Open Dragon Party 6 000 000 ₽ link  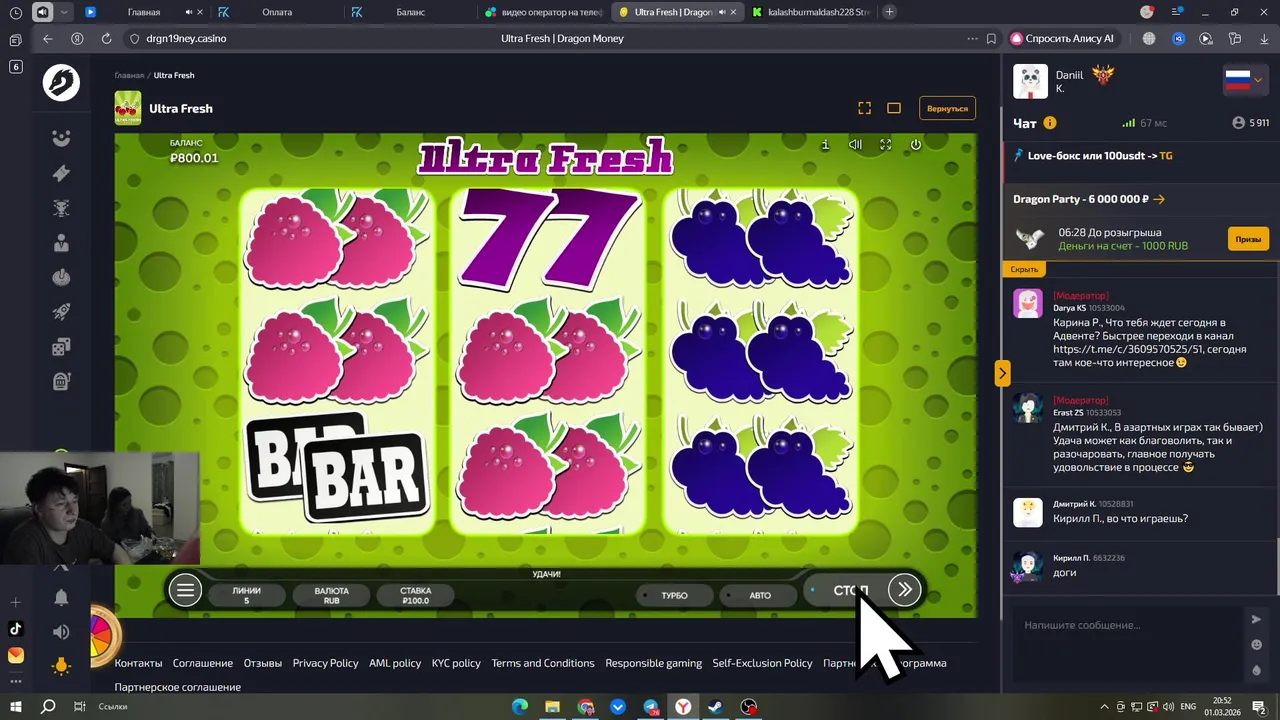[x=1089, y=199]
